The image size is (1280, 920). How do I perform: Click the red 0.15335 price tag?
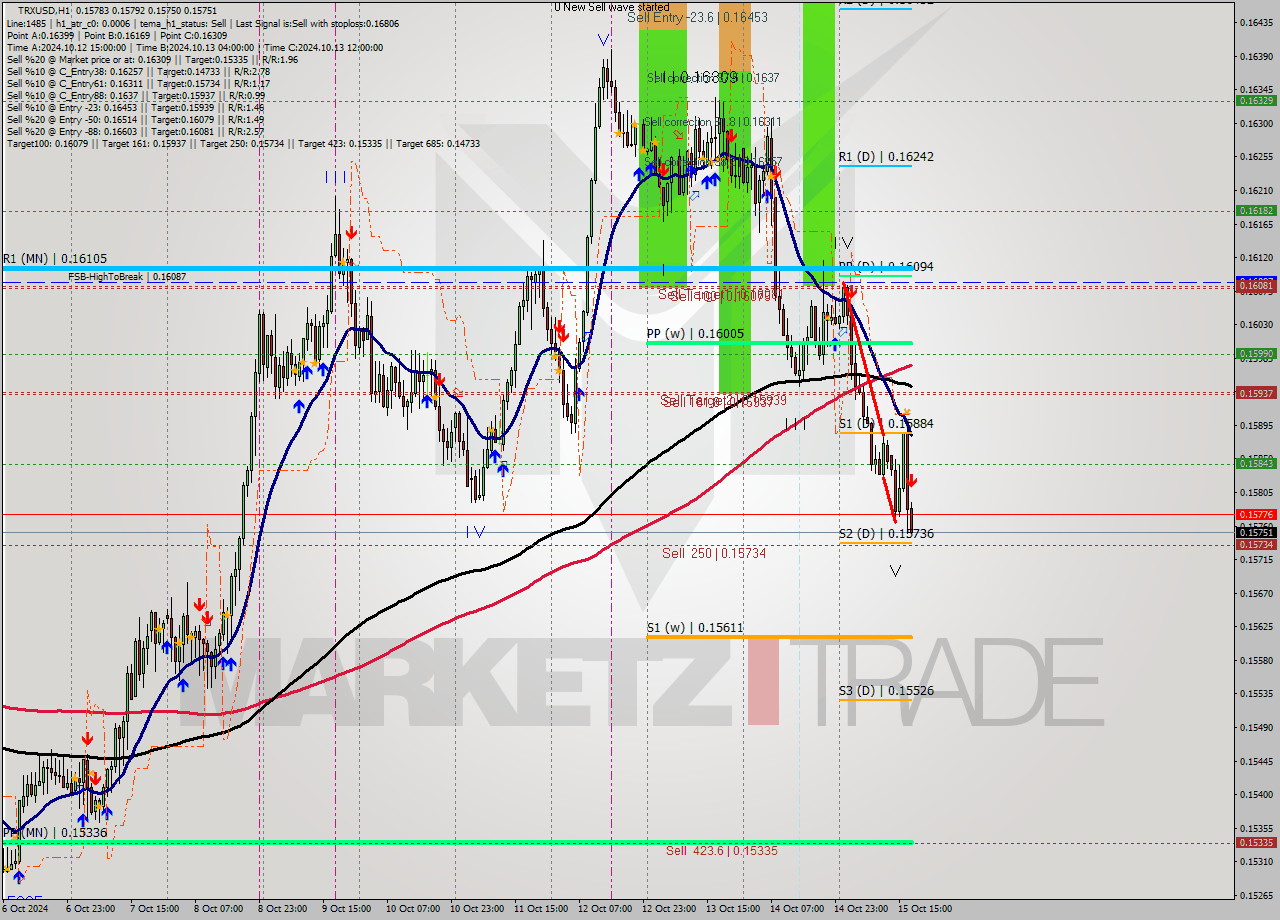[1256, 842]
